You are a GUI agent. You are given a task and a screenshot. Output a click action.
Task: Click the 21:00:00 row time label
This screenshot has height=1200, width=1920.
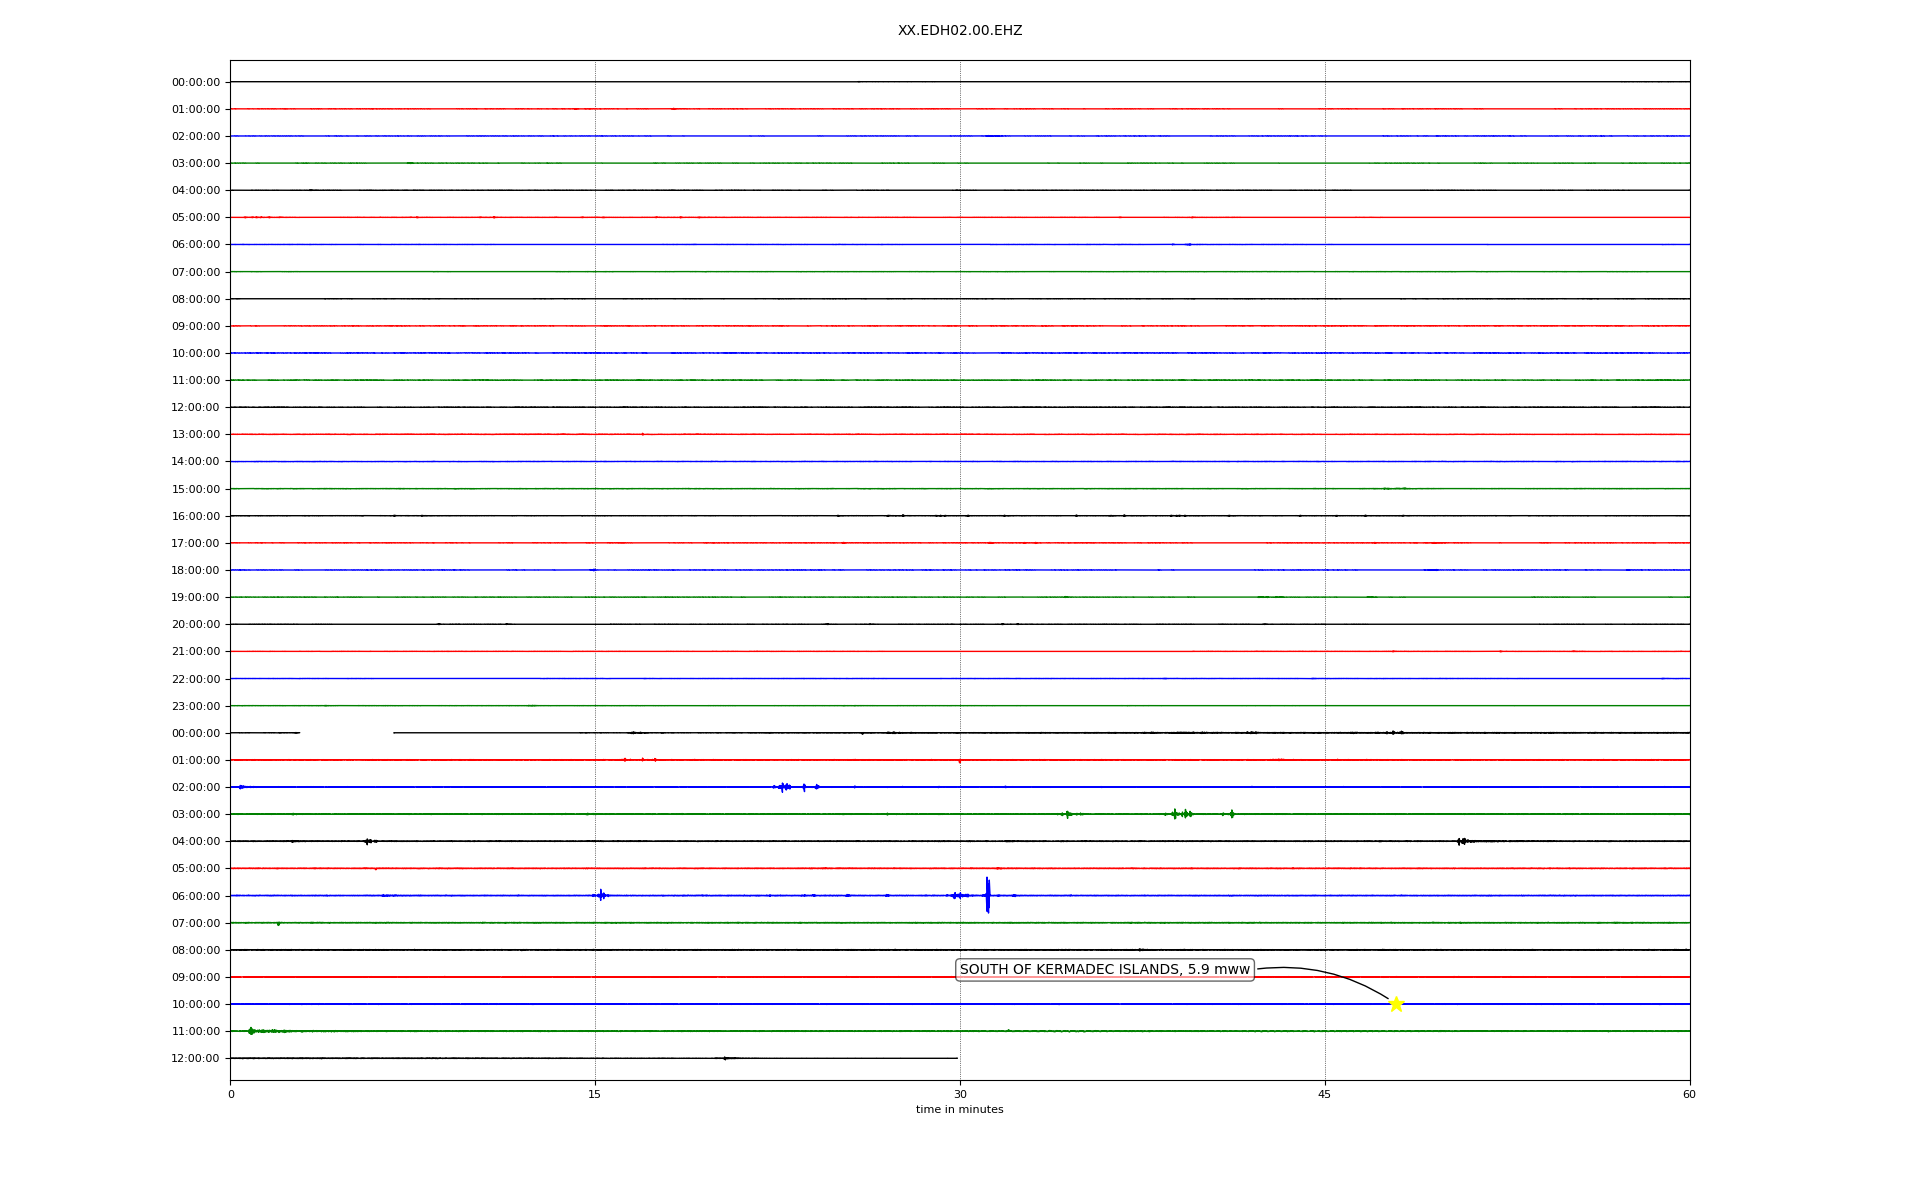[x=195, y=652]
